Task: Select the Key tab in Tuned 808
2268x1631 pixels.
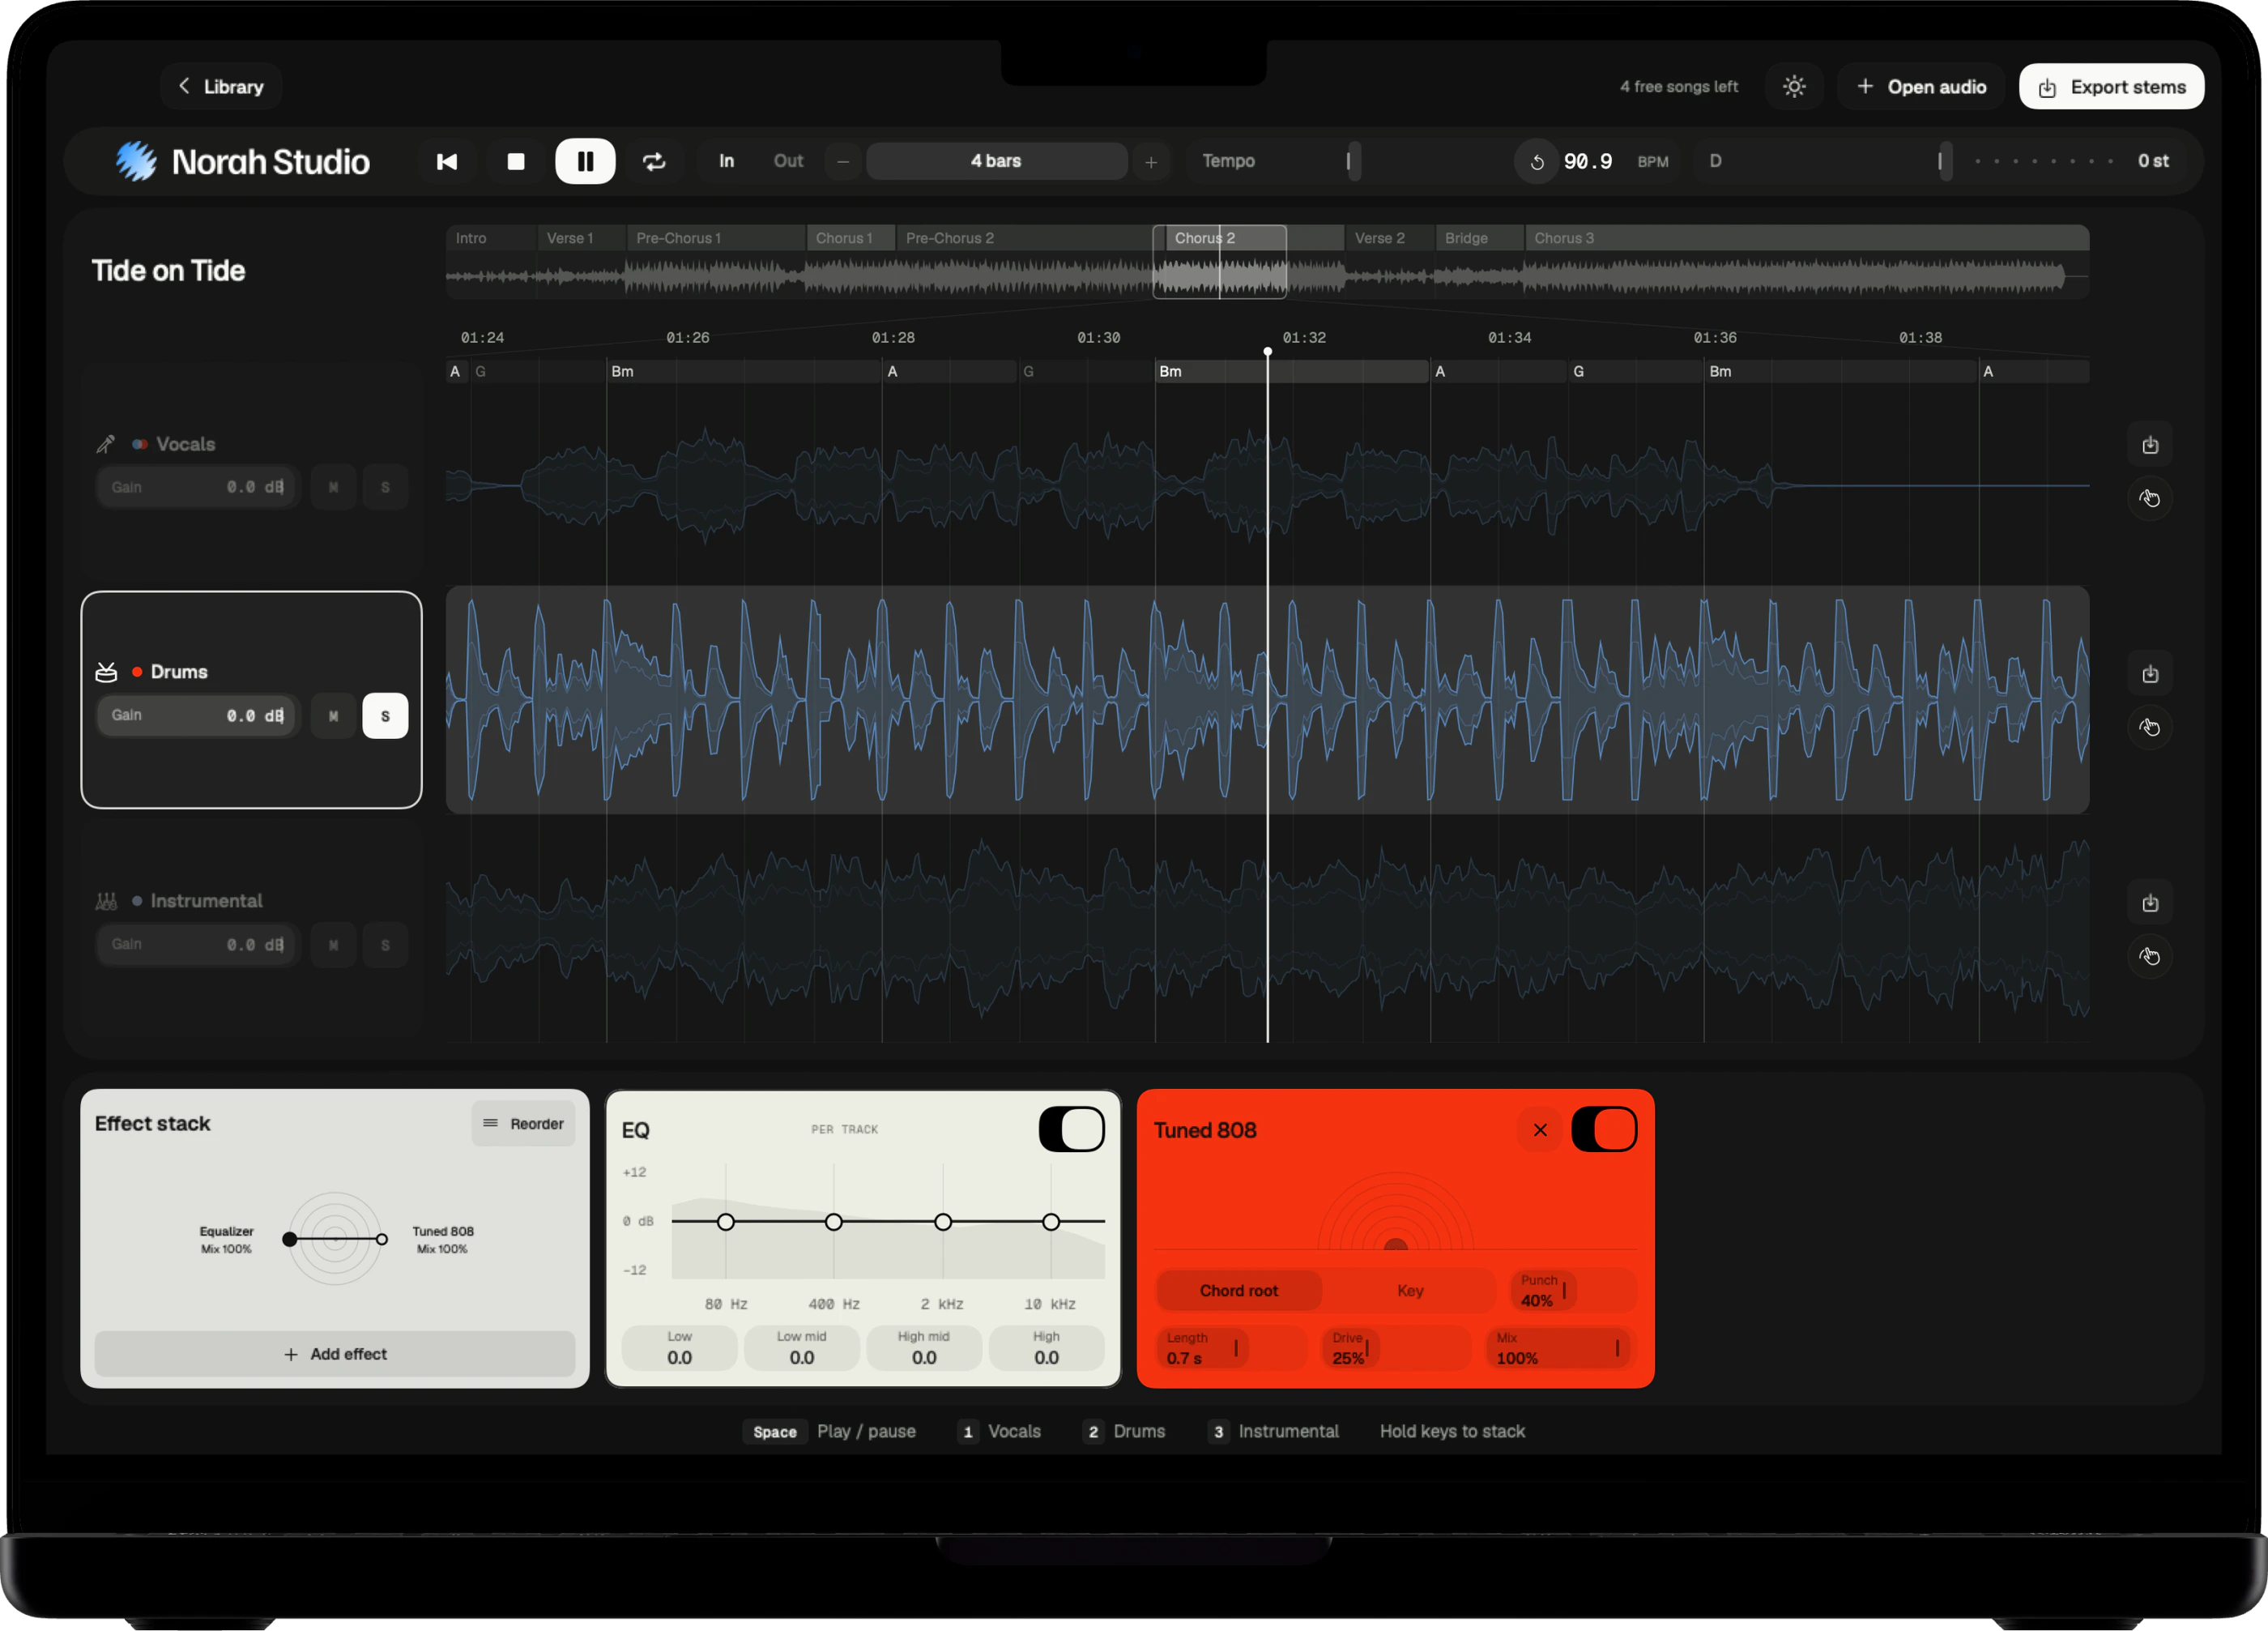Action: (1410, 1291)
